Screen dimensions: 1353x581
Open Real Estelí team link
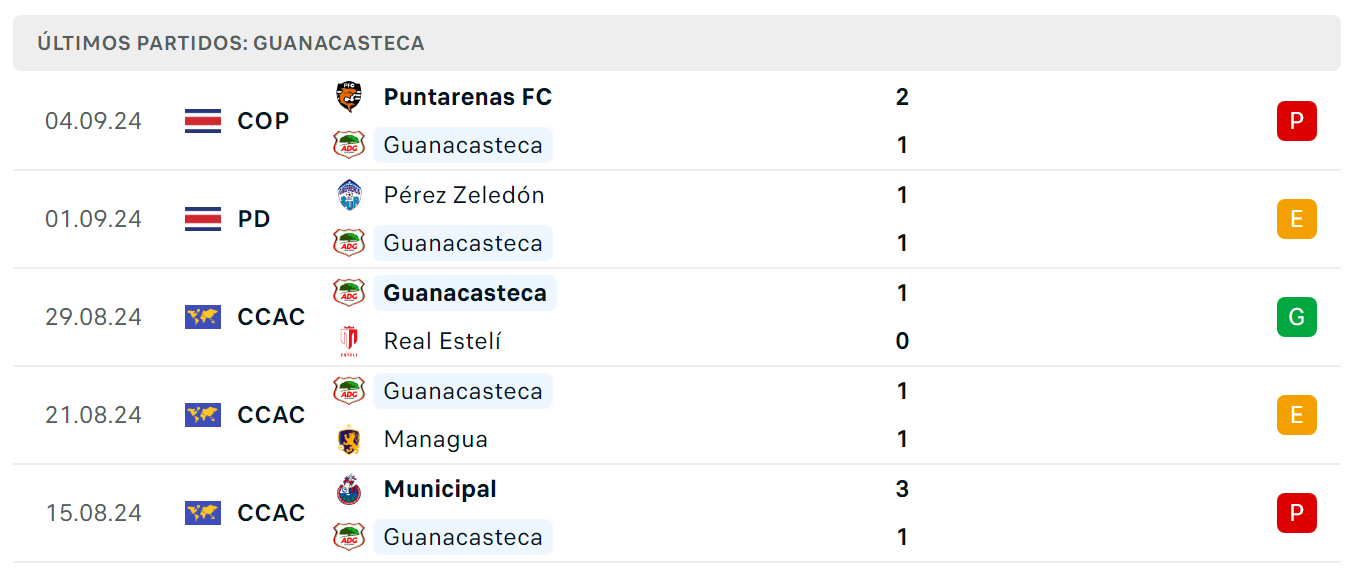tap(442, 341)
